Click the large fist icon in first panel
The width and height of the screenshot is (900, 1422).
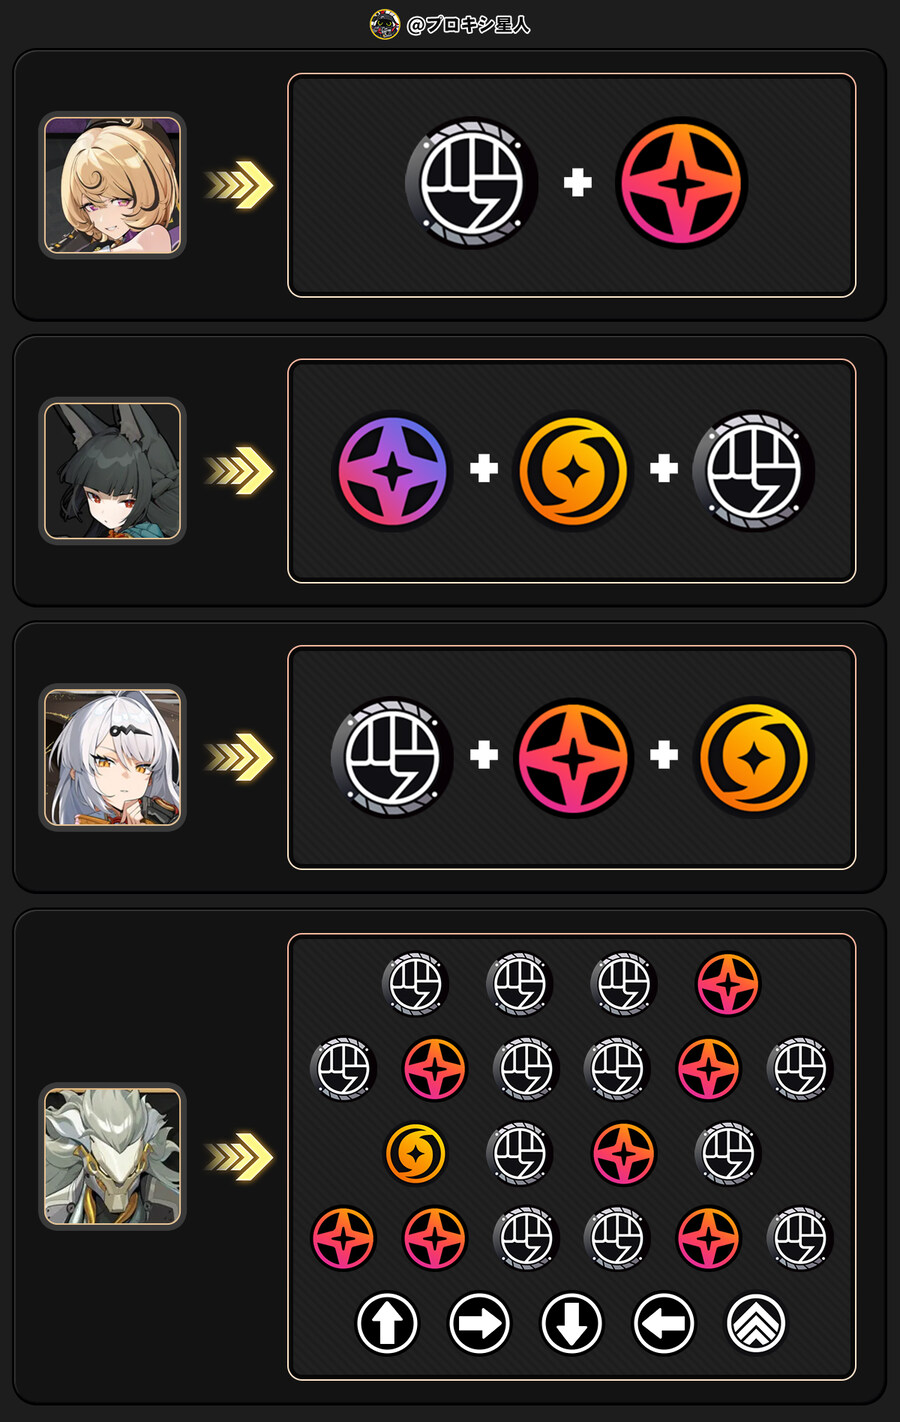[472, 183]
